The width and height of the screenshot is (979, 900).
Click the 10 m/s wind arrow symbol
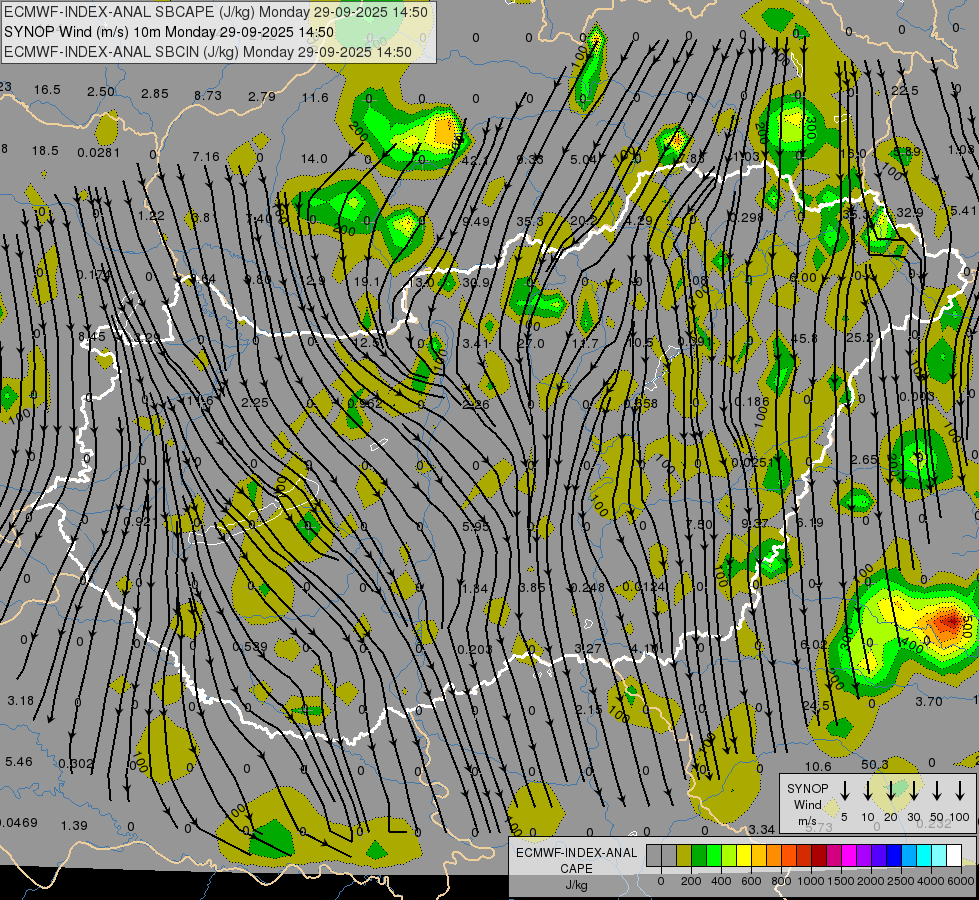click(x=868, y=791)
